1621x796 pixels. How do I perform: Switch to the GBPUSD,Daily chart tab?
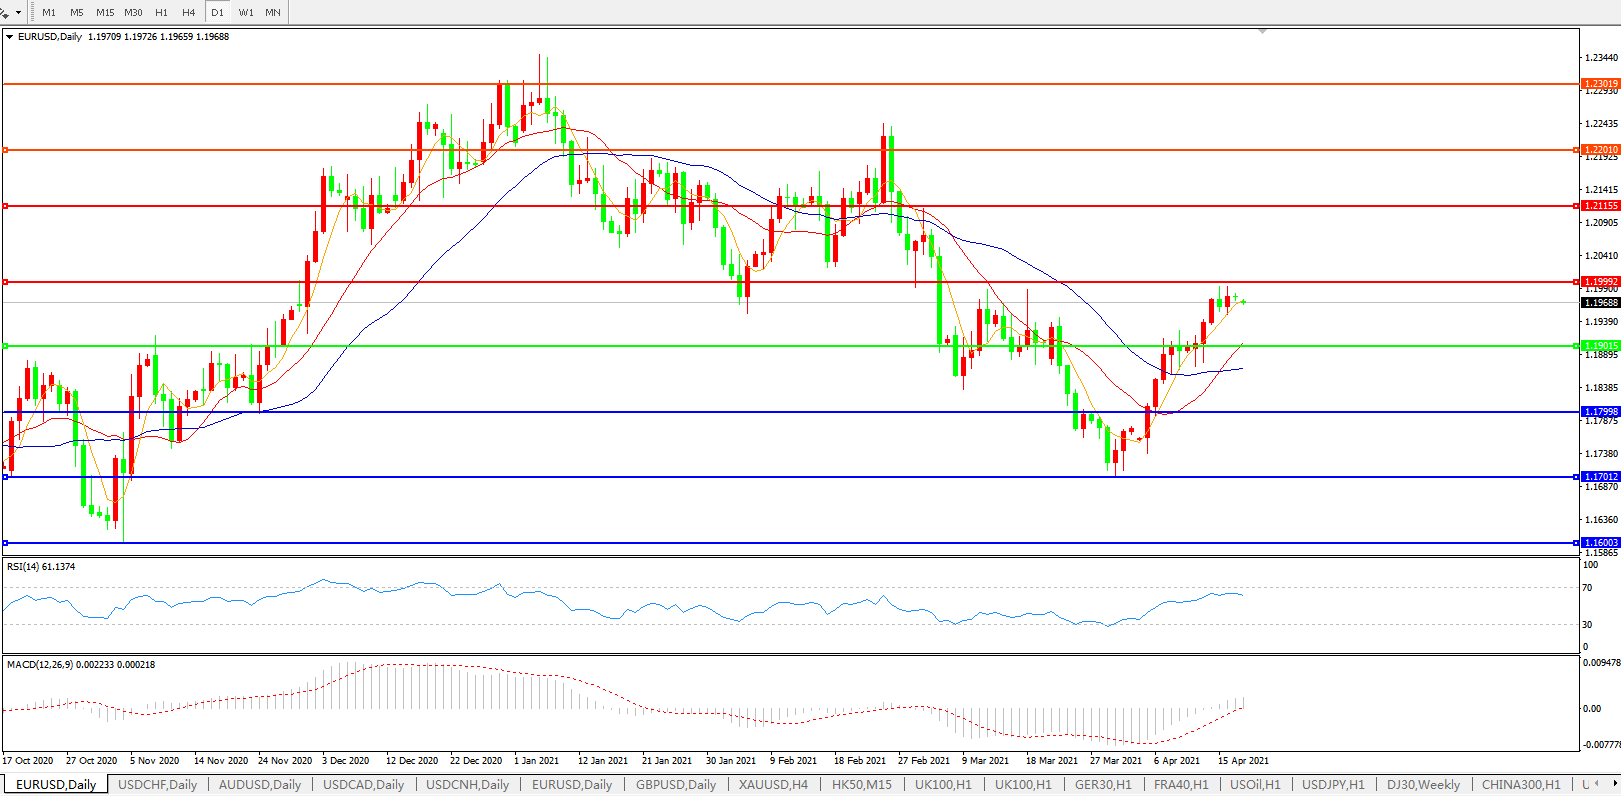(675, 784)
